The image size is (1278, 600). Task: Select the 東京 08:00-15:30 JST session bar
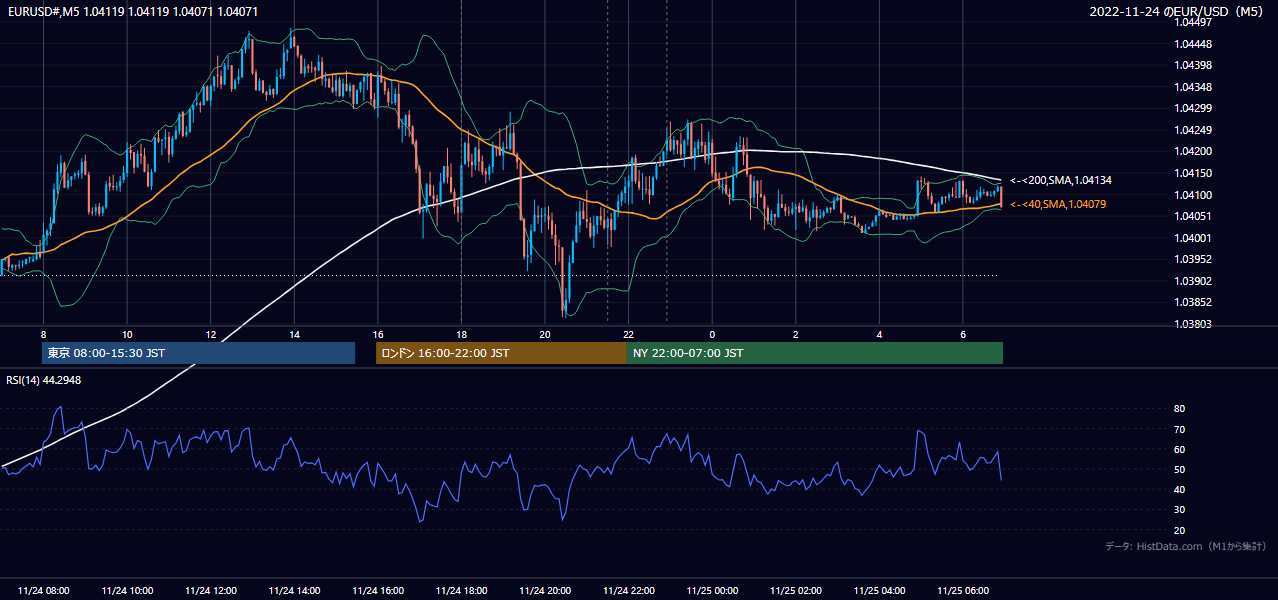pyautogui.click(x=198, y=353)
